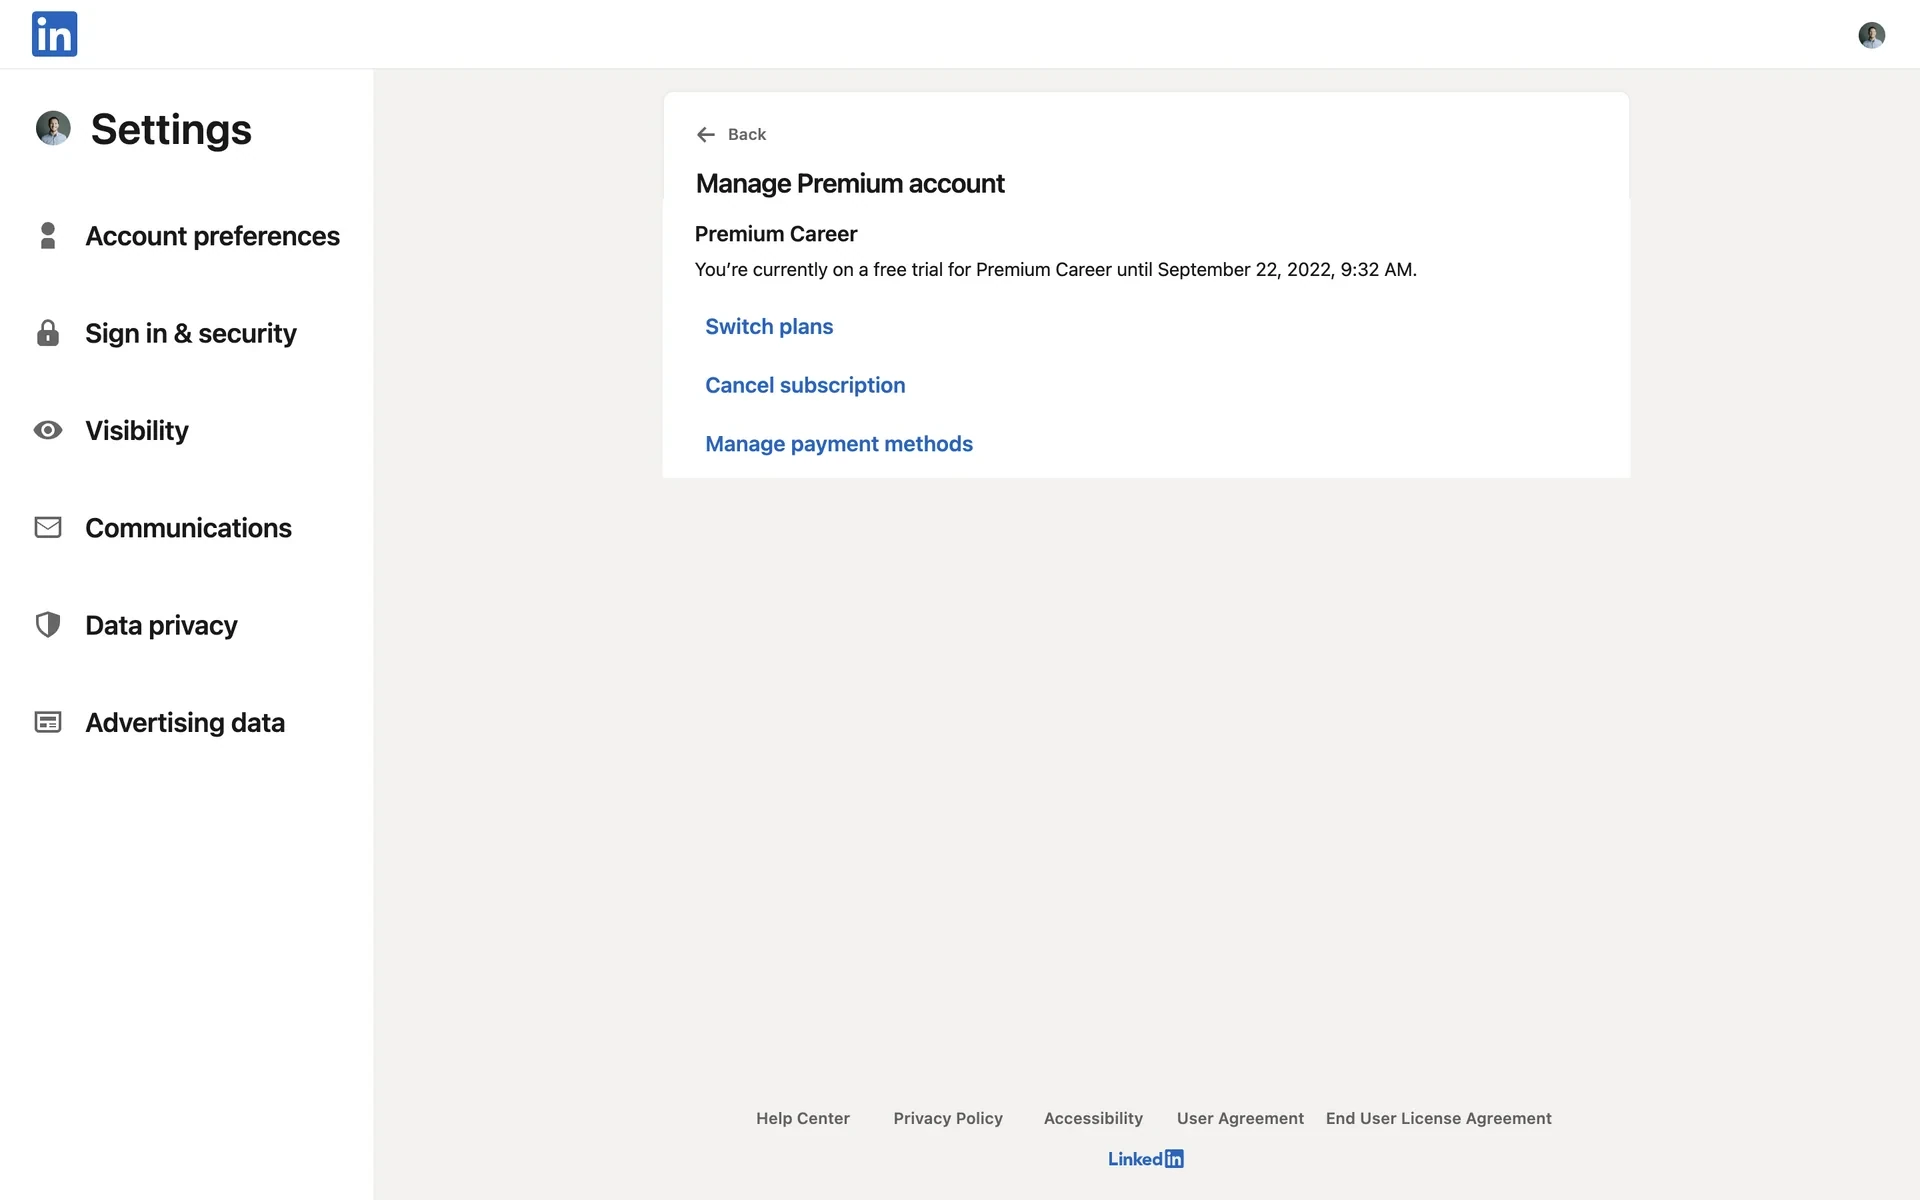
Task: Open Accessibility footer link
Action: pos(1093,1119)
